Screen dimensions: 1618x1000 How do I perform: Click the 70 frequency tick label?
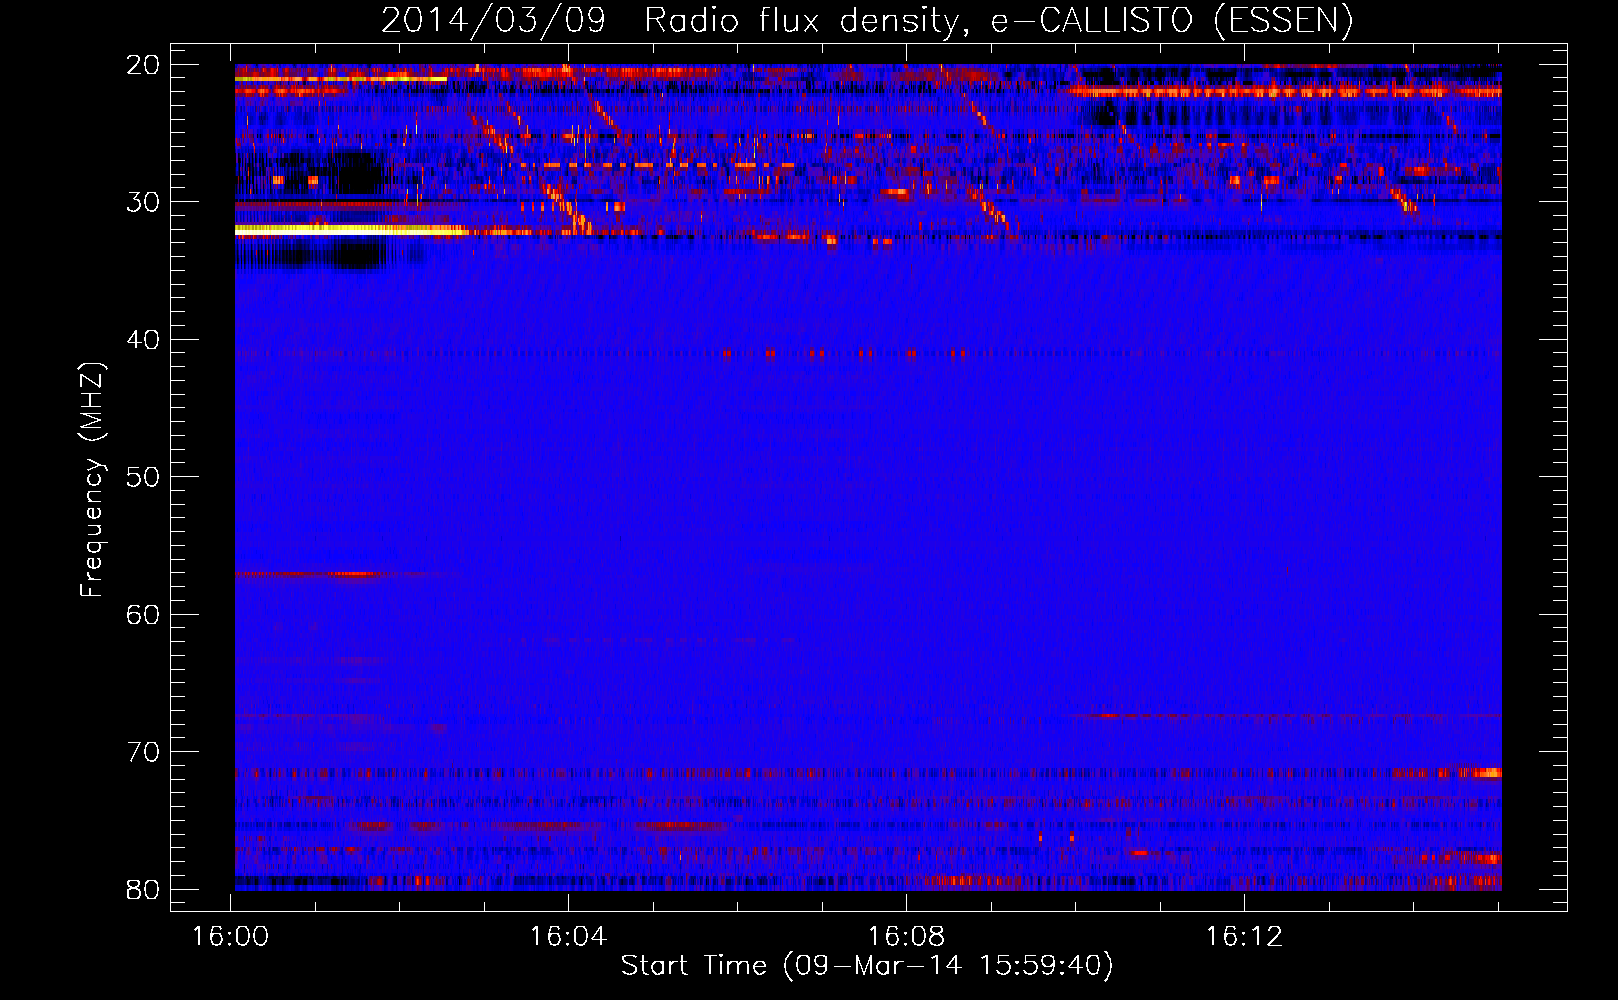tap(143, 752)
